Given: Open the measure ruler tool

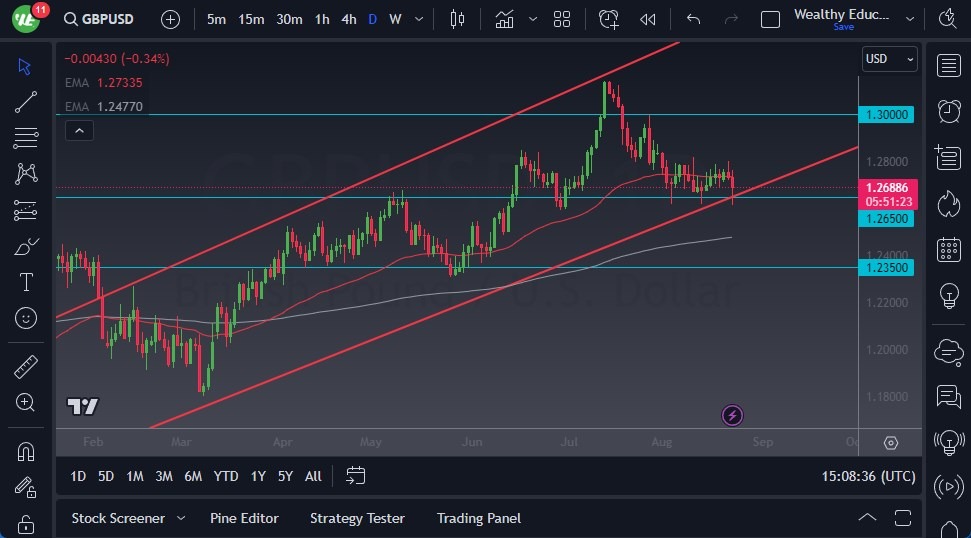Looking at the screenshot, I should click(x=26, y=367).
